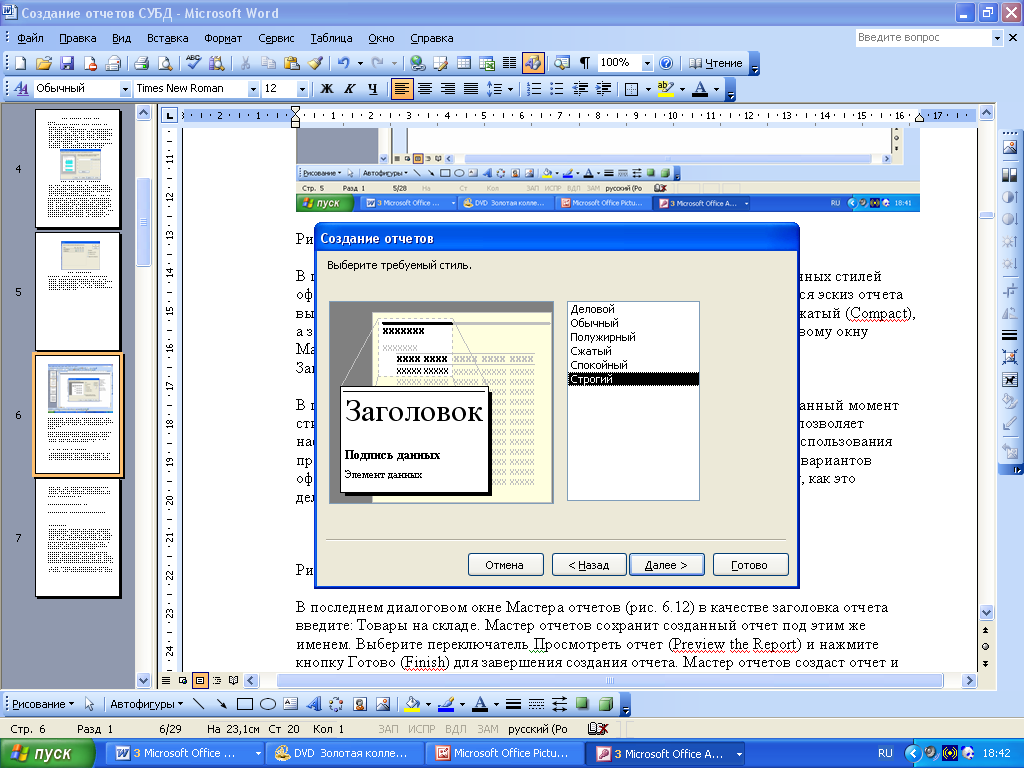Create a new blank document
The image size is (1024, 768).
[20, 63]
